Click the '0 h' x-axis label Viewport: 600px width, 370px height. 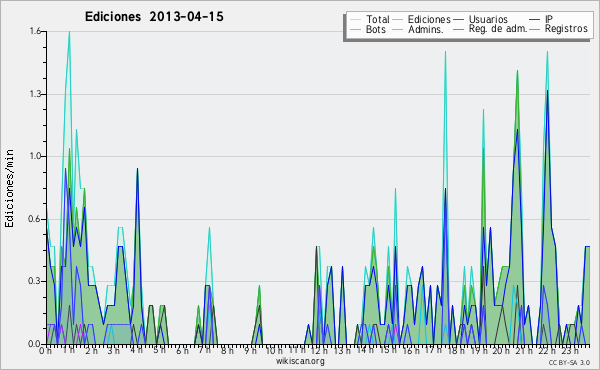point(46,350)
